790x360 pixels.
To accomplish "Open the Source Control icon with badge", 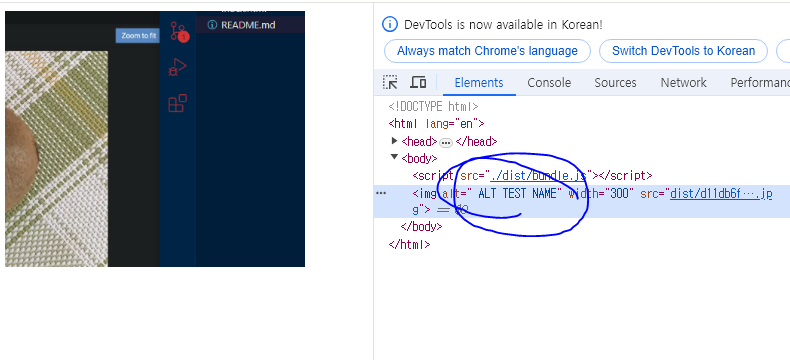I will click(178, 32).
